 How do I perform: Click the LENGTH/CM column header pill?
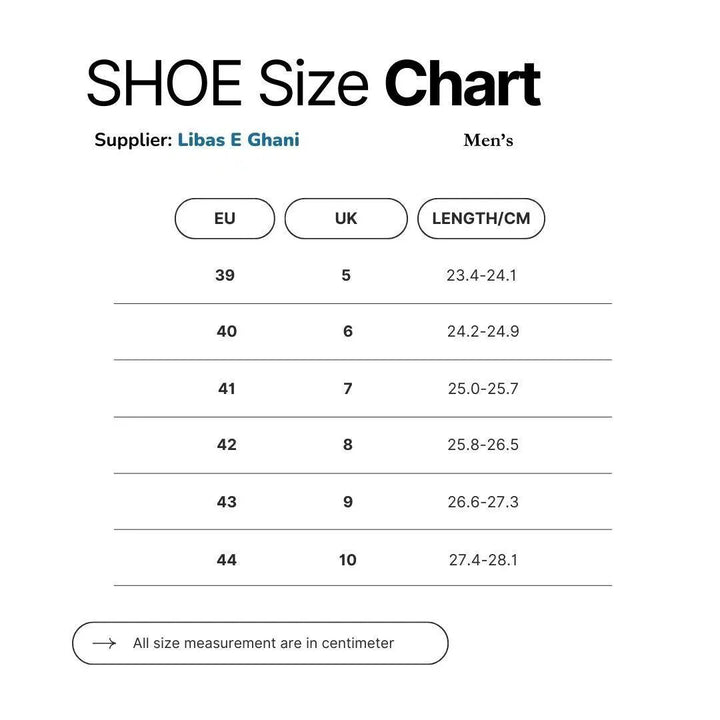(481, 219)
